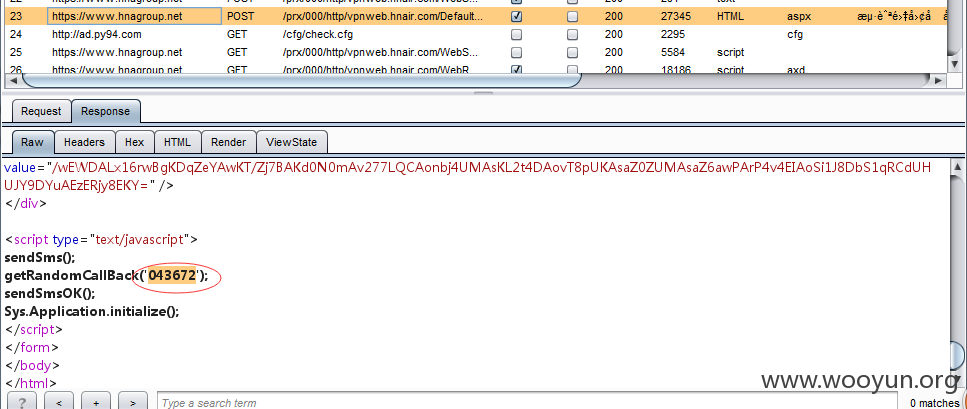The image size is (967, 409).
Task: Click the highlighted code 043672
Action: (171, 276)
